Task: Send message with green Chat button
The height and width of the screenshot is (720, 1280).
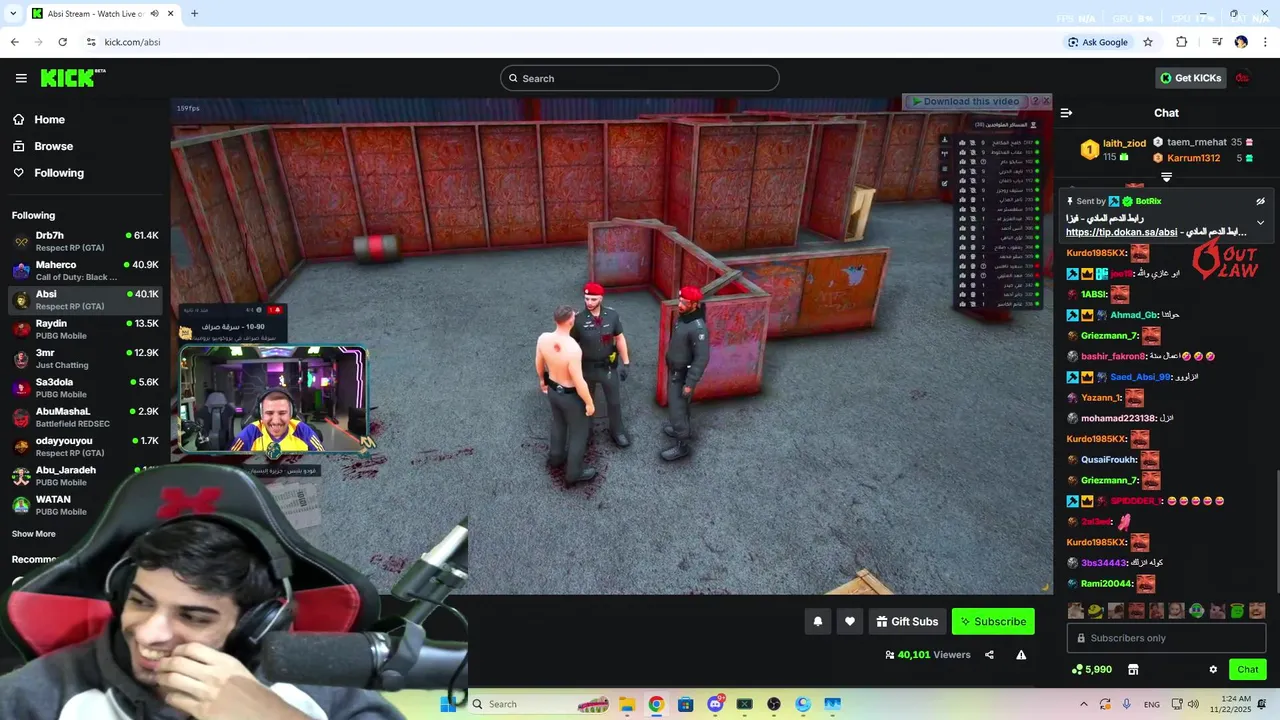Action: point(1247,669)
